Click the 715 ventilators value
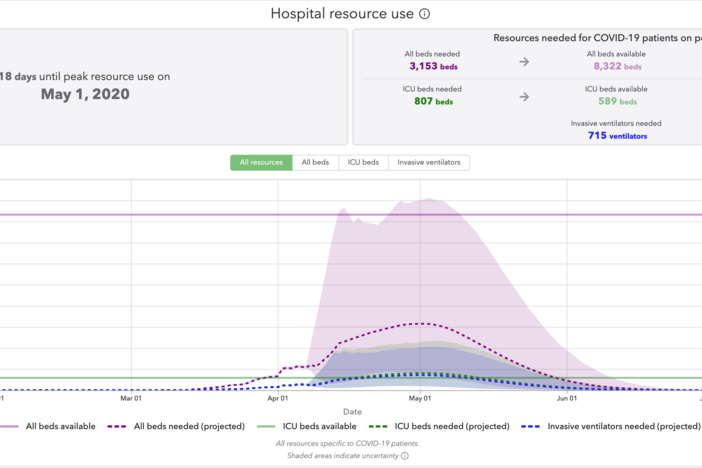The image size is (702, 468). pos(617,135)
